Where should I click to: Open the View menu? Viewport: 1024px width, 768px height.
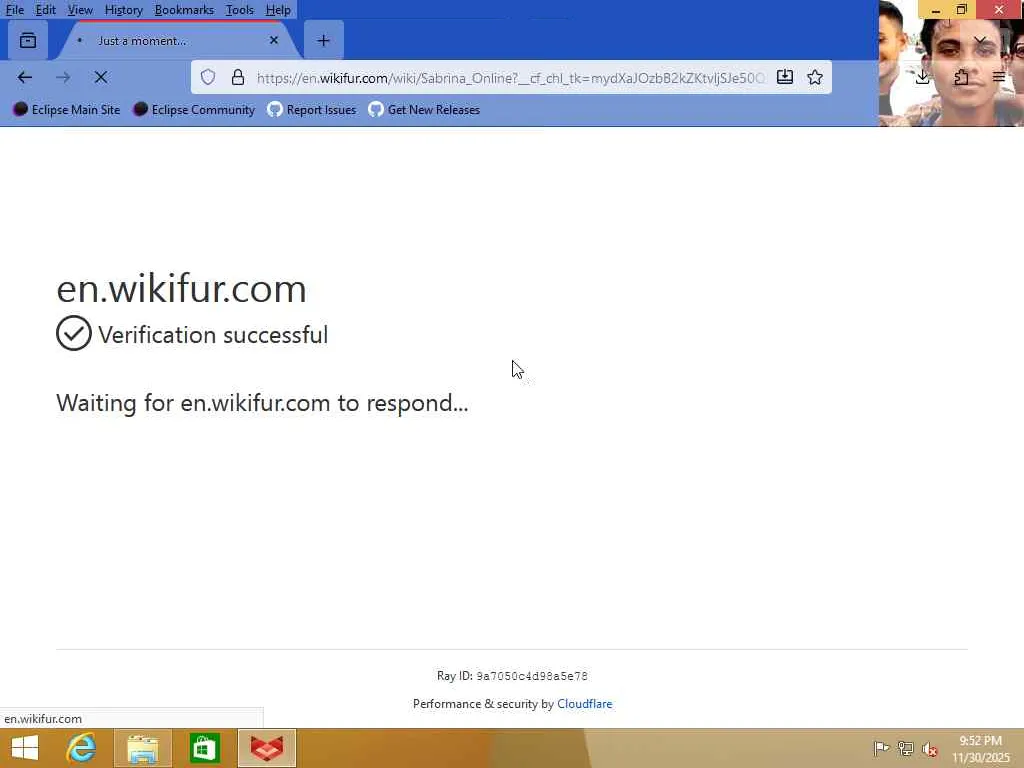coord(80,10)
